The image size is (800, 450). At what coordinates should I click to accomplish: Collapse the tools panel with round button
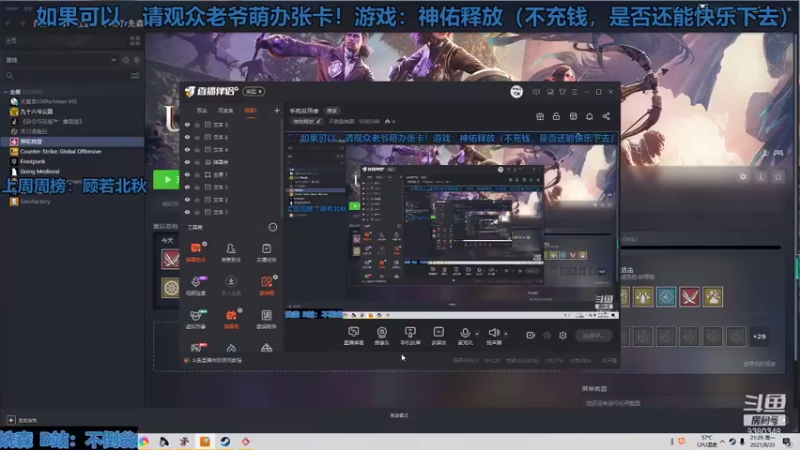(273, 227)
